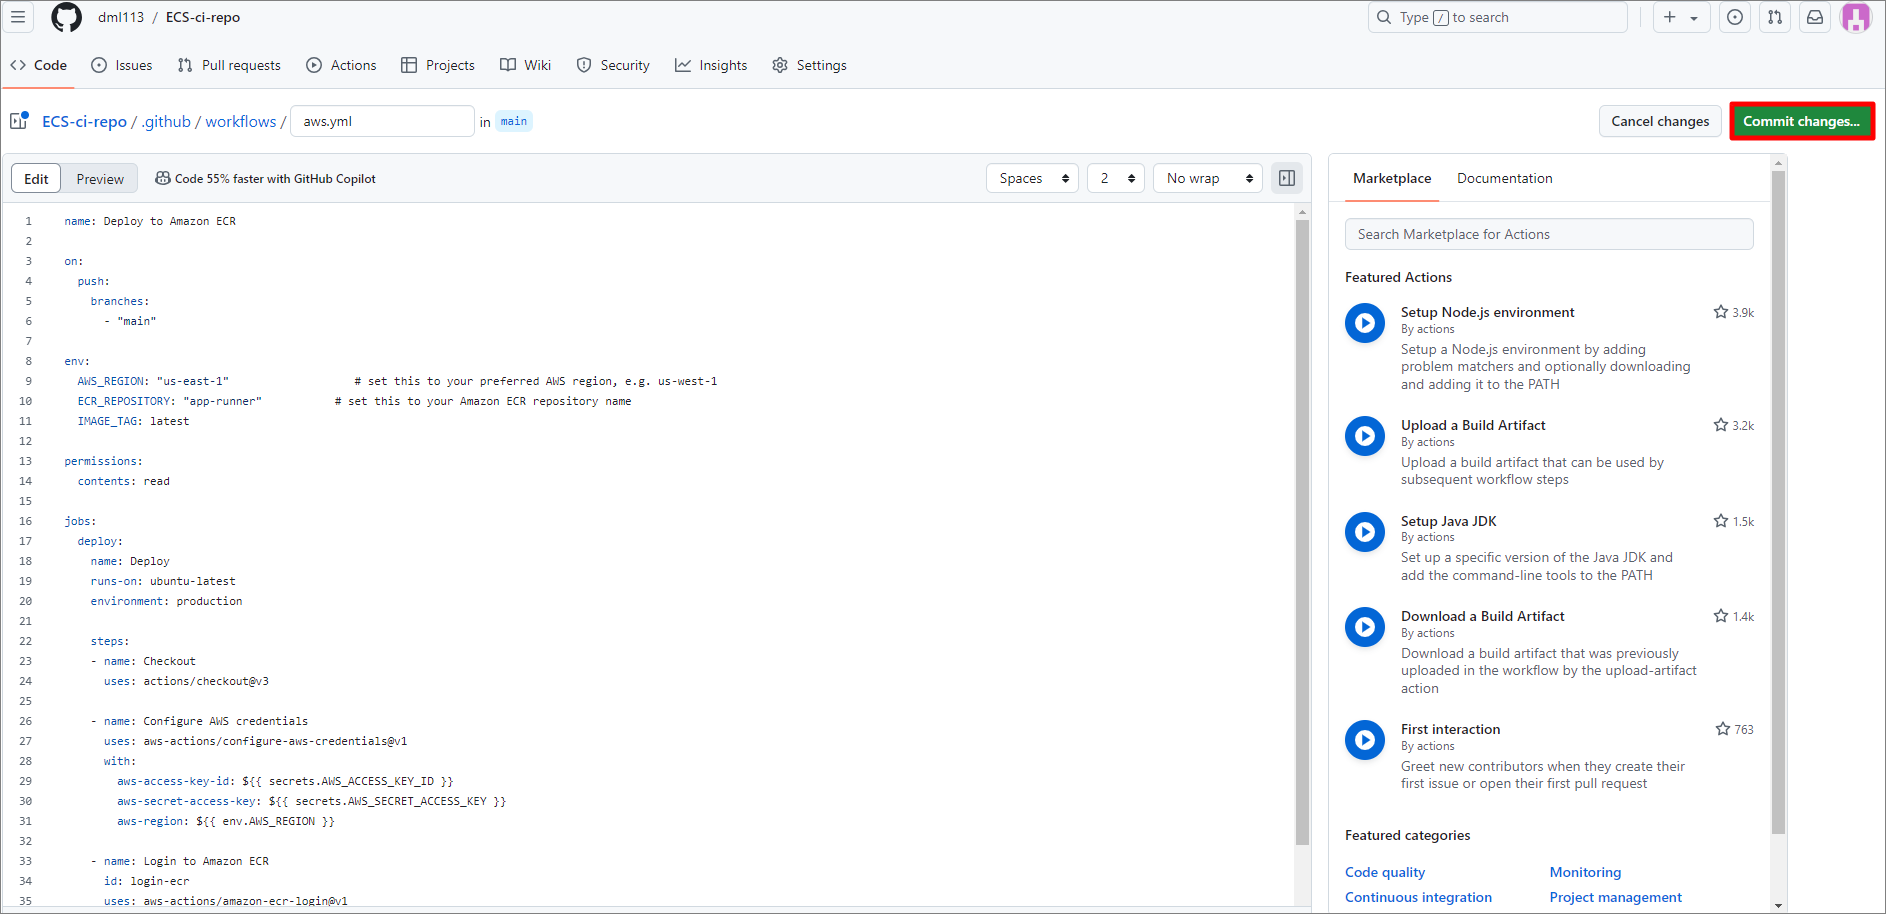The width and height of the screenshot is (1886, 914).
Task: Open the No wrap line mode dropdown
Action: point(1208,178)
